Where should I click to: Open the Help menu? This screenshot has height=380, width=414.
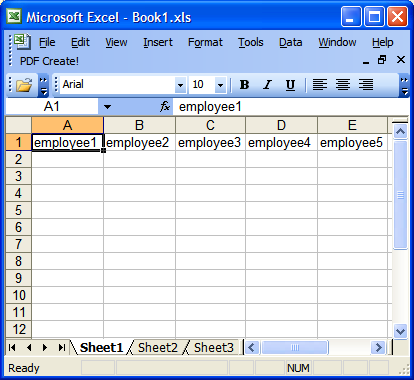click(x=383, y=42)
